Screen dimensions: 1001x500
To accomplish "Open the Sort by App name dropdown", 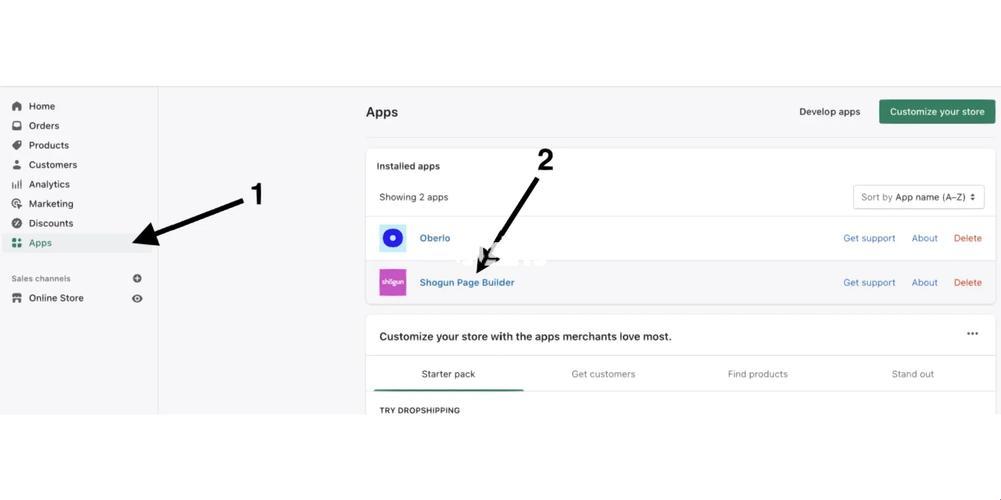I will coord(919,197).
